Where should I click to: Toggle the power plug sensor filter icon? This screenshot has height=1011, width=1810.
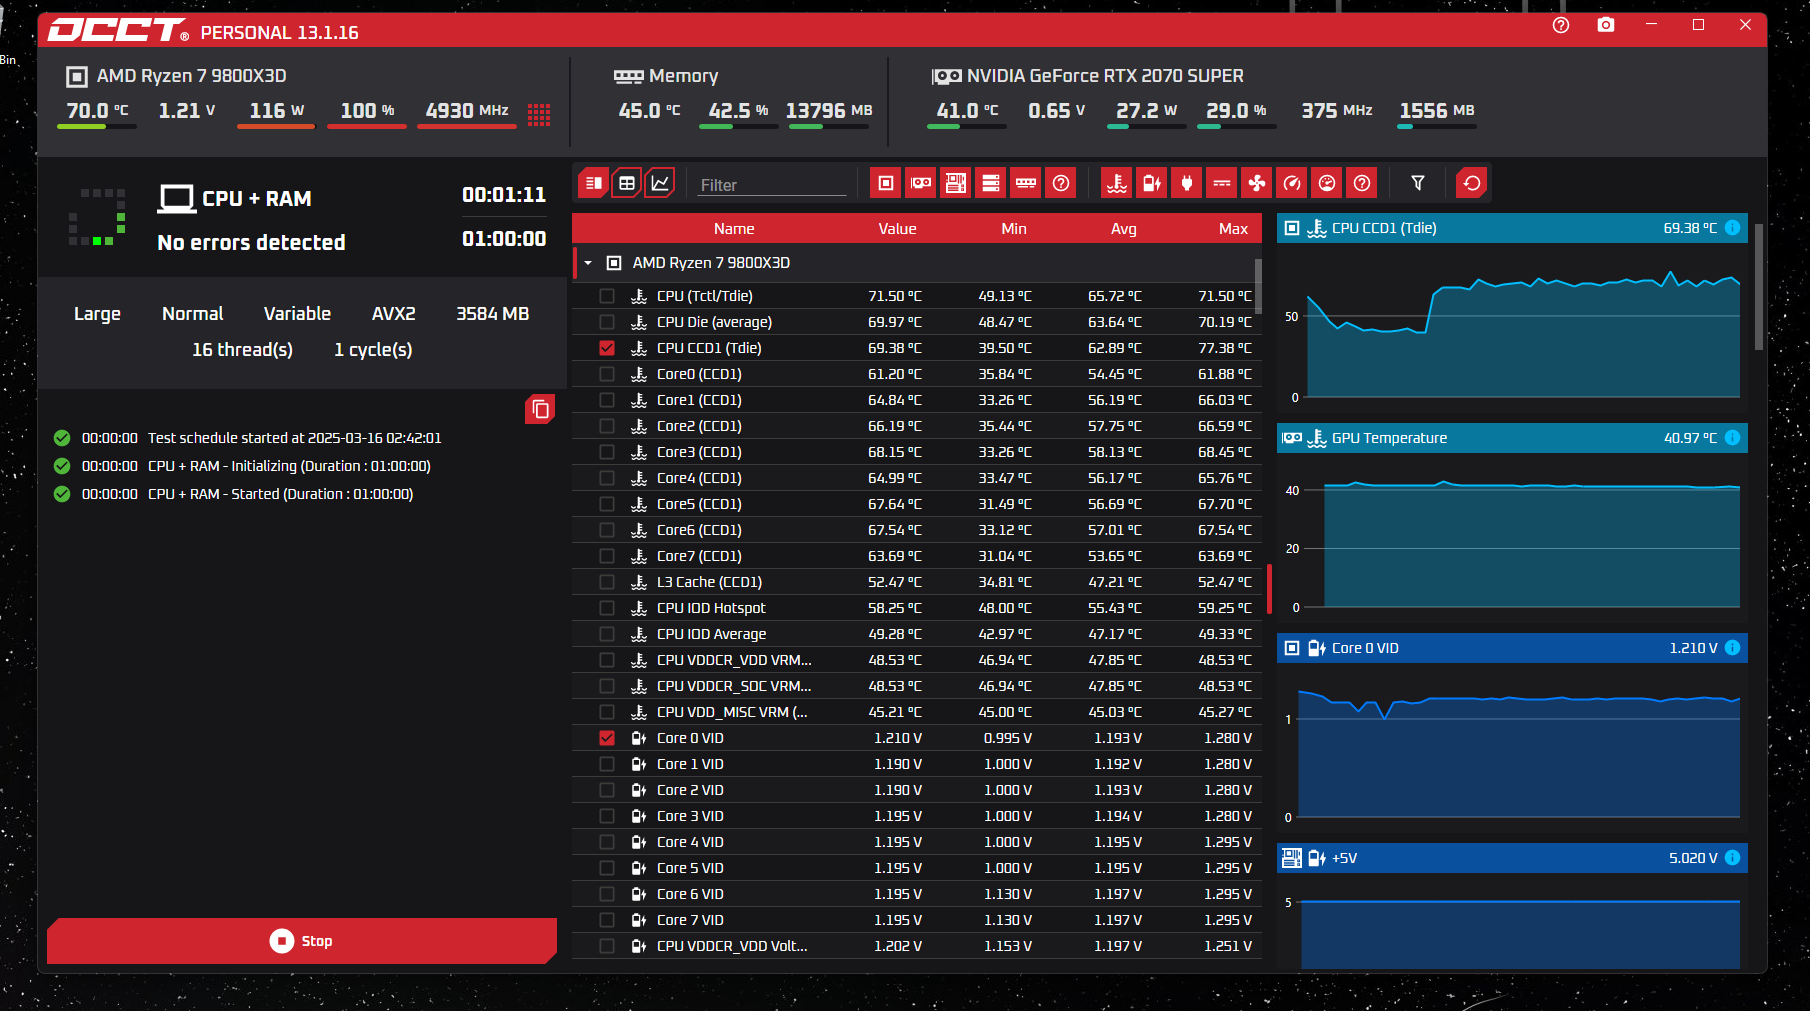tap(1187, 183)
